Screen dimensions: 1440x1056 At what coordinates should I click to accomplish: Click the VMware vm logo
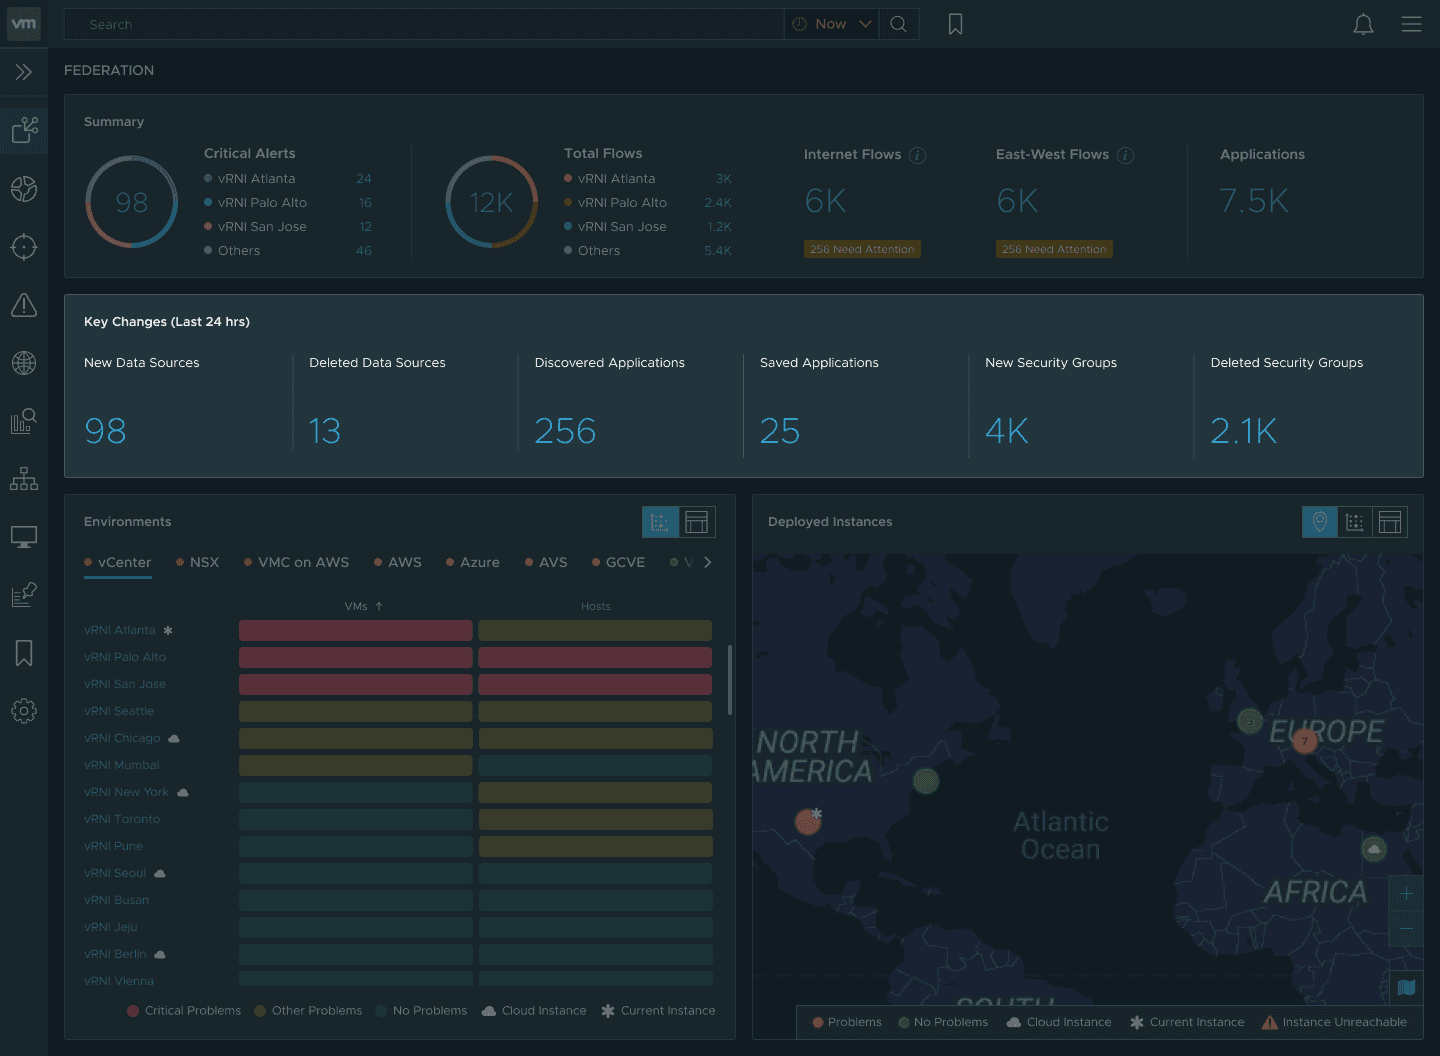(x=24, y=24)
